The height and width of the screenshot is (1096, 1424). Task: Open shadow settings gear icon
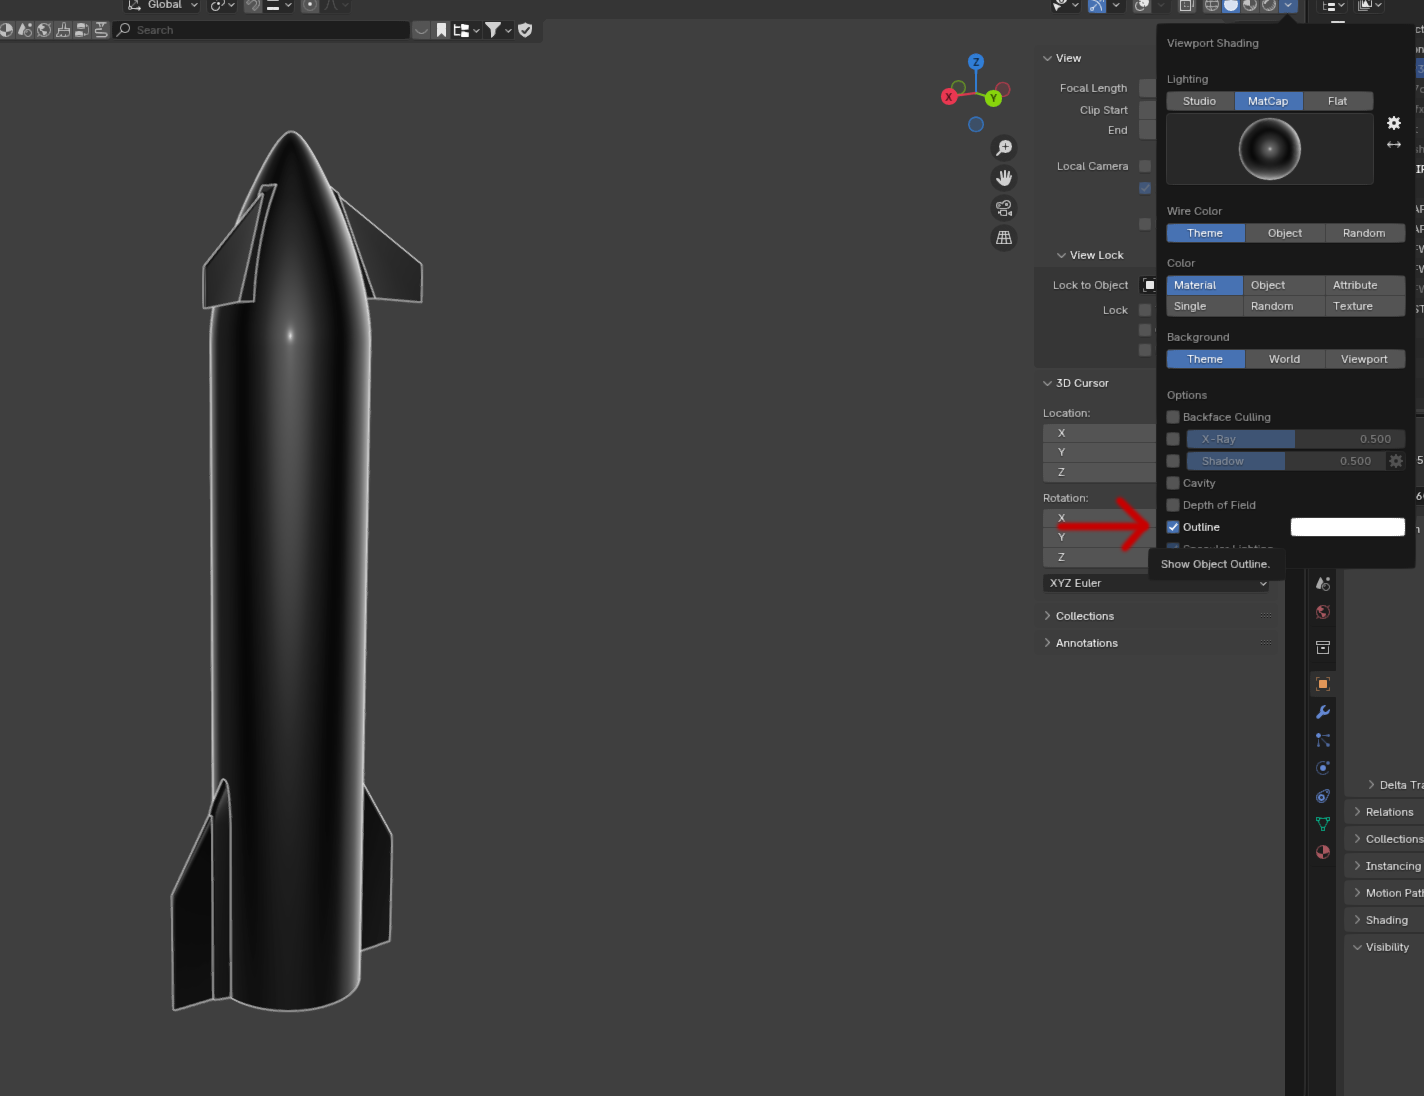[1396, 461]
